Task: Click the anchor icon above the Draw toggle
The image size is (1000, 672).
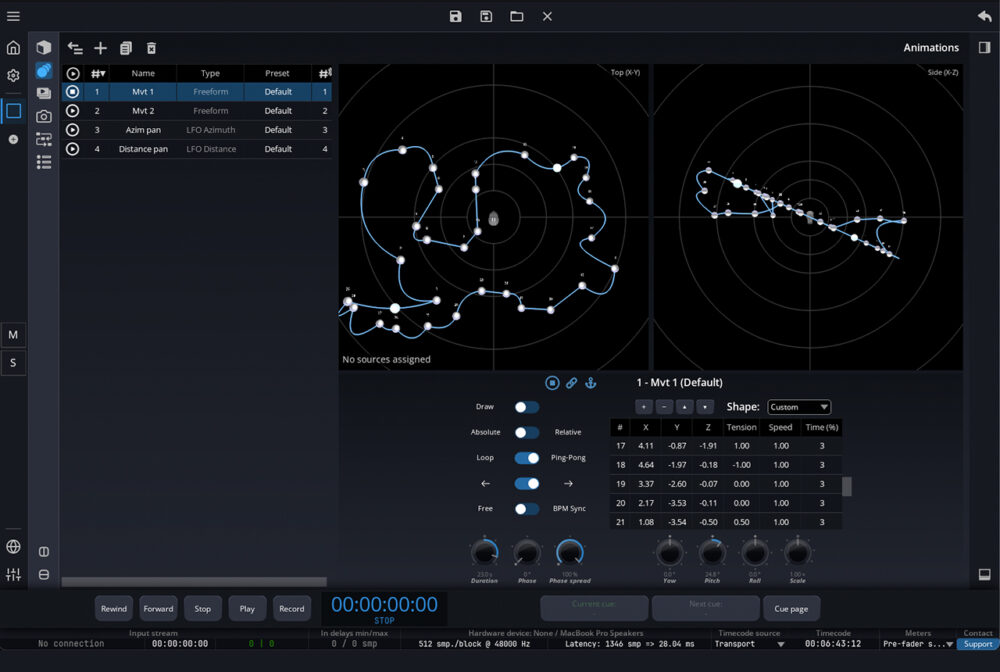Action: (590, 383)
